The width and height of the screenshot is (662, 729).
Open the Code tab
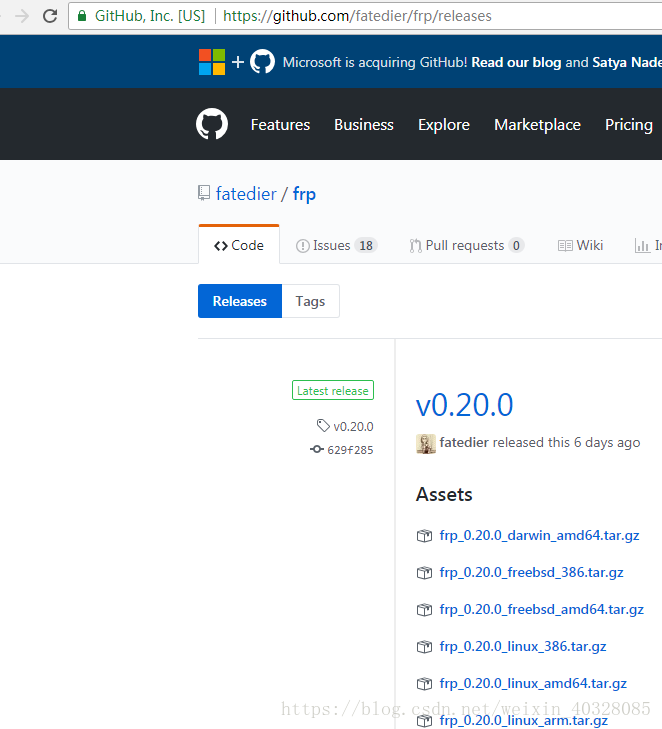pyautogui.click(x=239, y=245)
